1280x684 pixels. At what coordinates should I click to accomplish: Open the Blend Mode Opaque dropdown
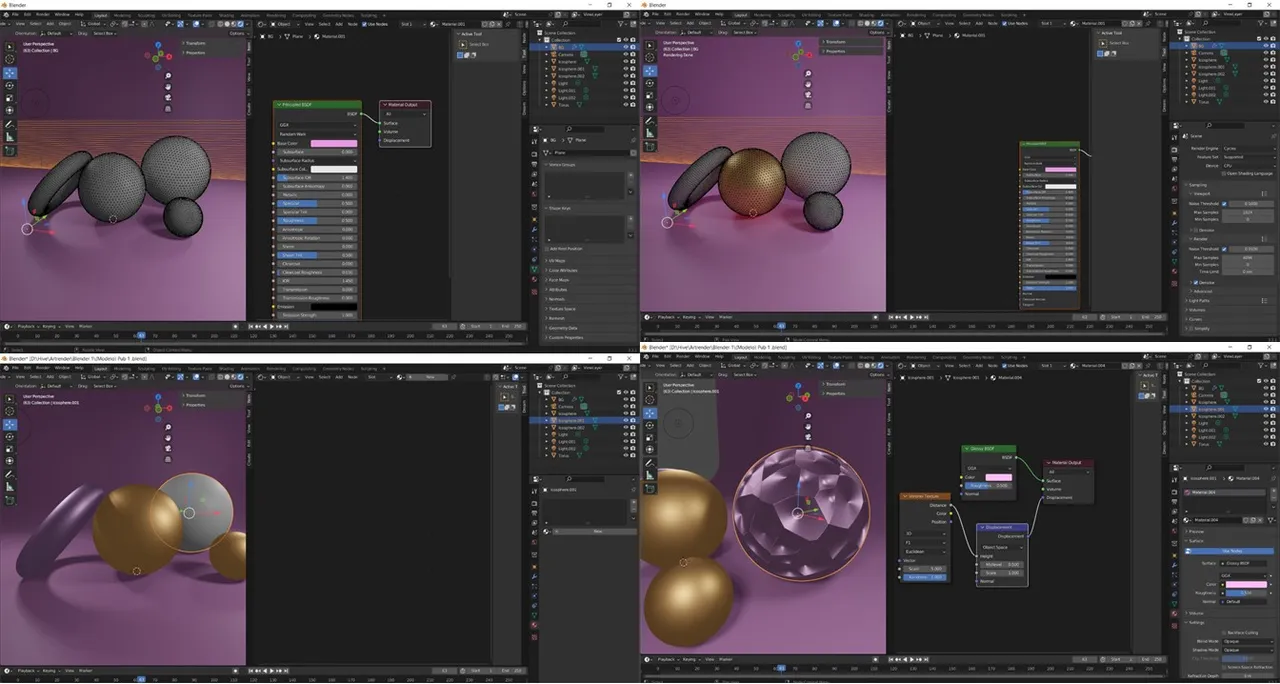point(1248,641)
